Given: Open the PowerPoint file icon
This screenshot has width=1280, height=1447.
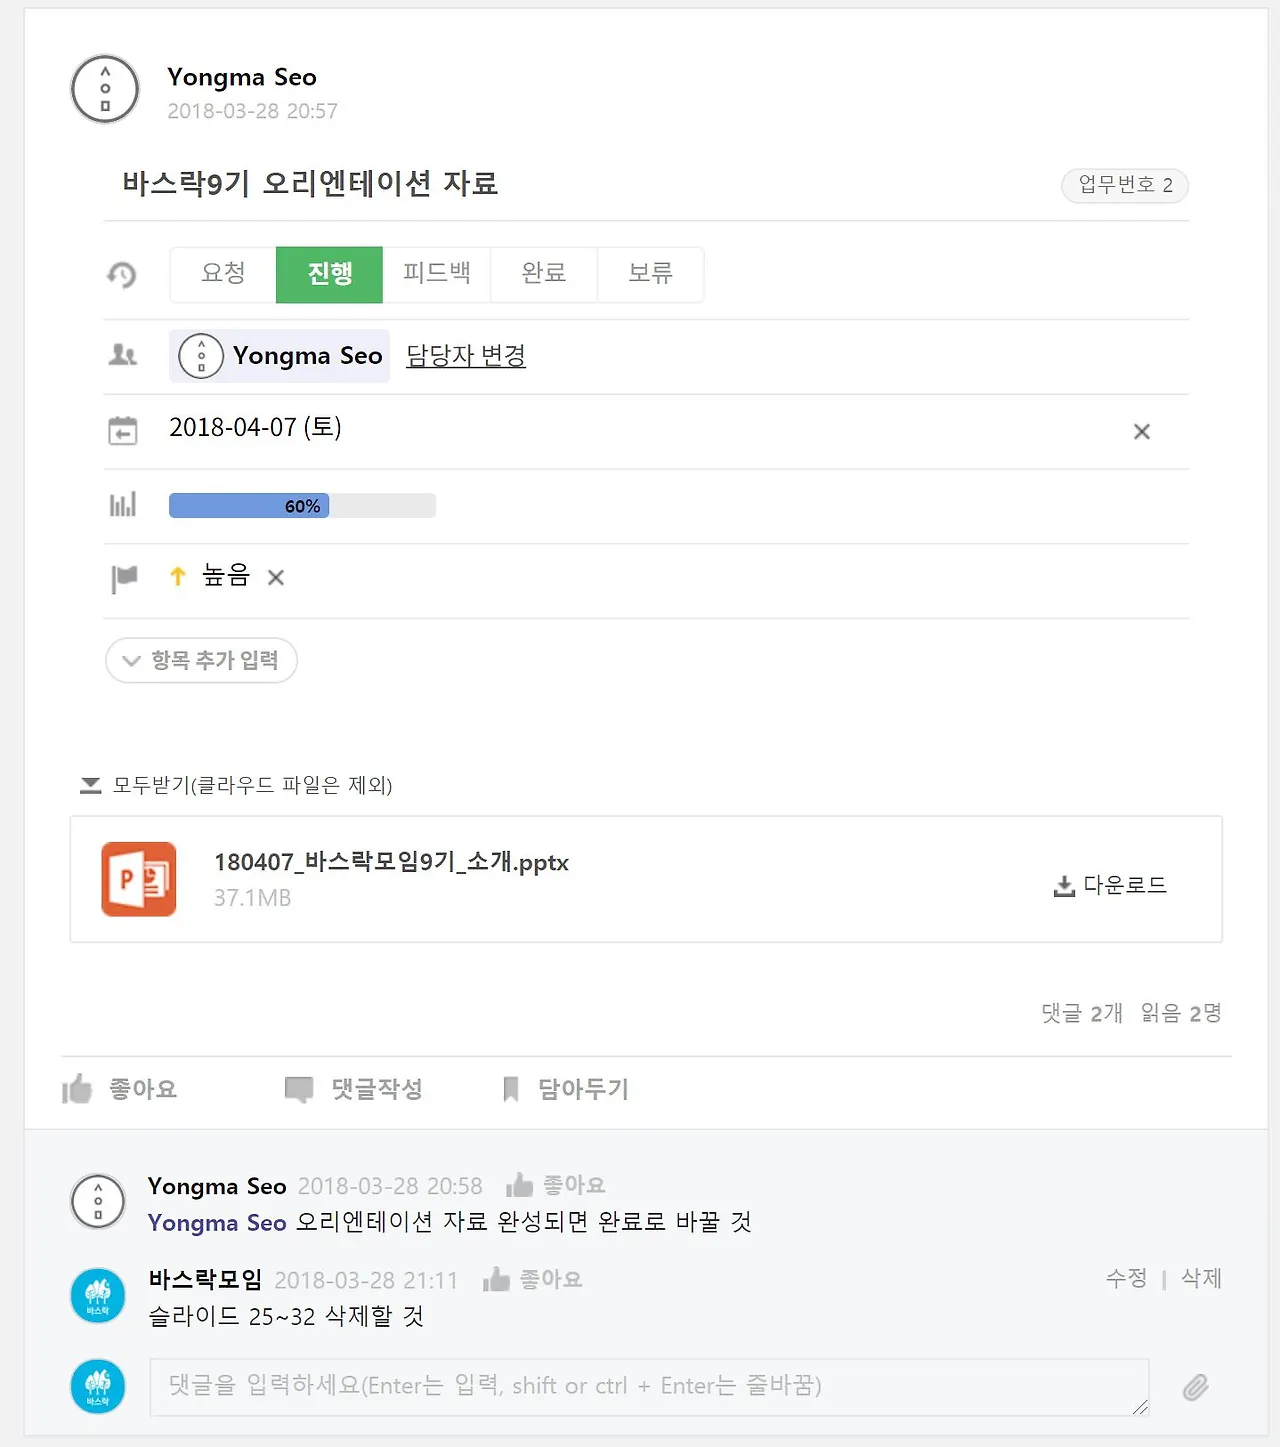Looking at the screenshot, I should point(139,879).
